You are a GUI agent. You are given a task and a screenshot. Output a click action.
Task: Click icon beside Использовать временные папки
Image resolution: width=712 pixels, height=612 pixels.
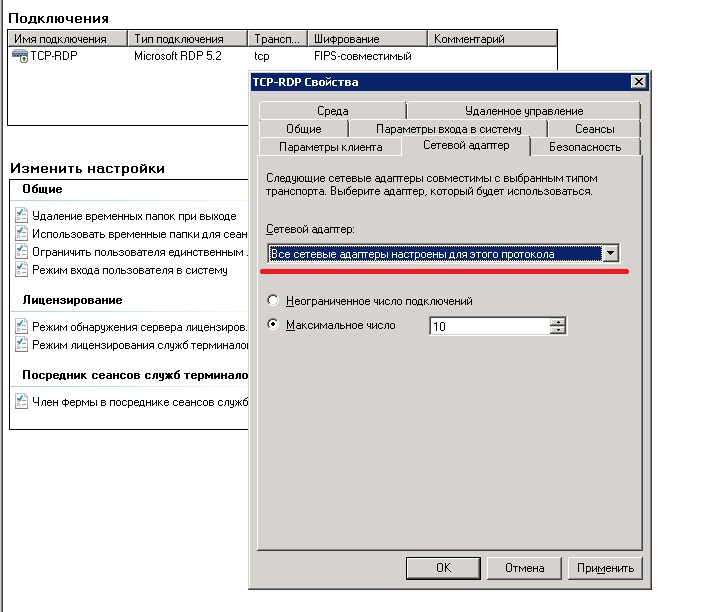click(x=21, y=233)
